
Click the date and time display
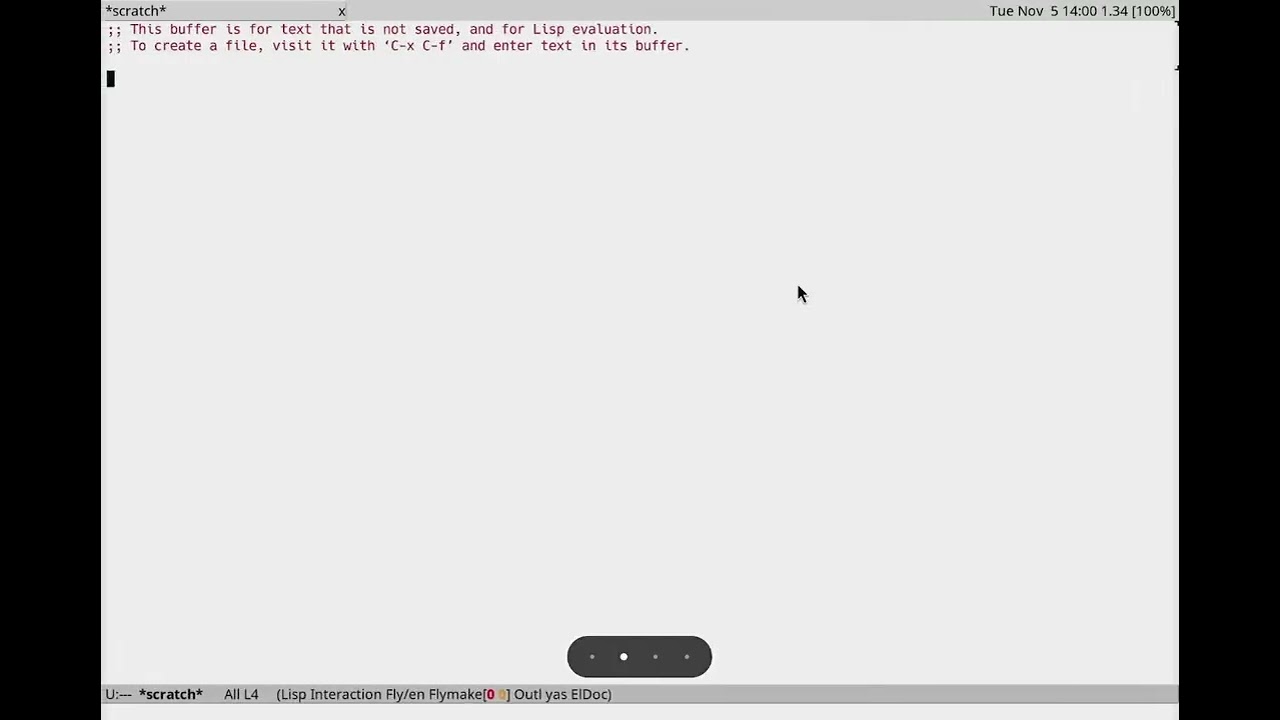tap(1043, 11)
